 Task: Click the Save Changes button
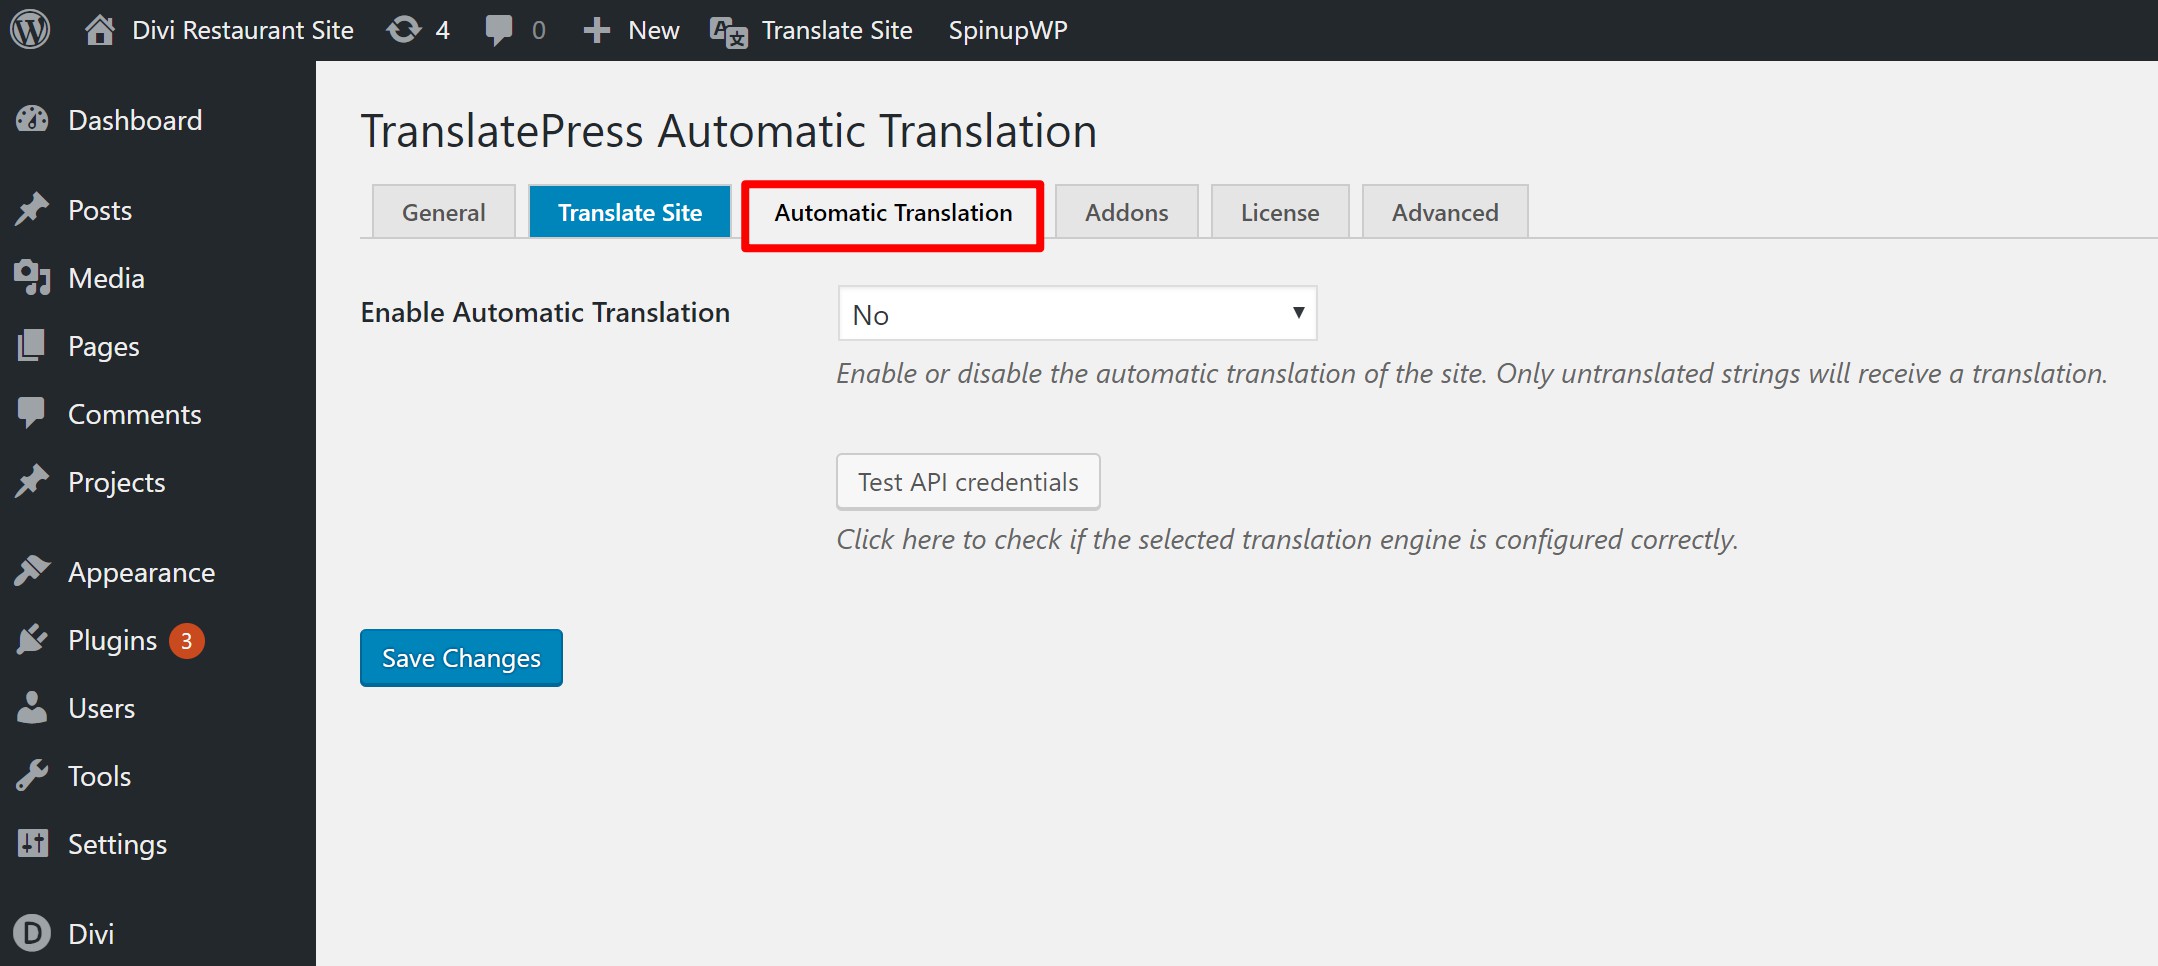point(461,658)
